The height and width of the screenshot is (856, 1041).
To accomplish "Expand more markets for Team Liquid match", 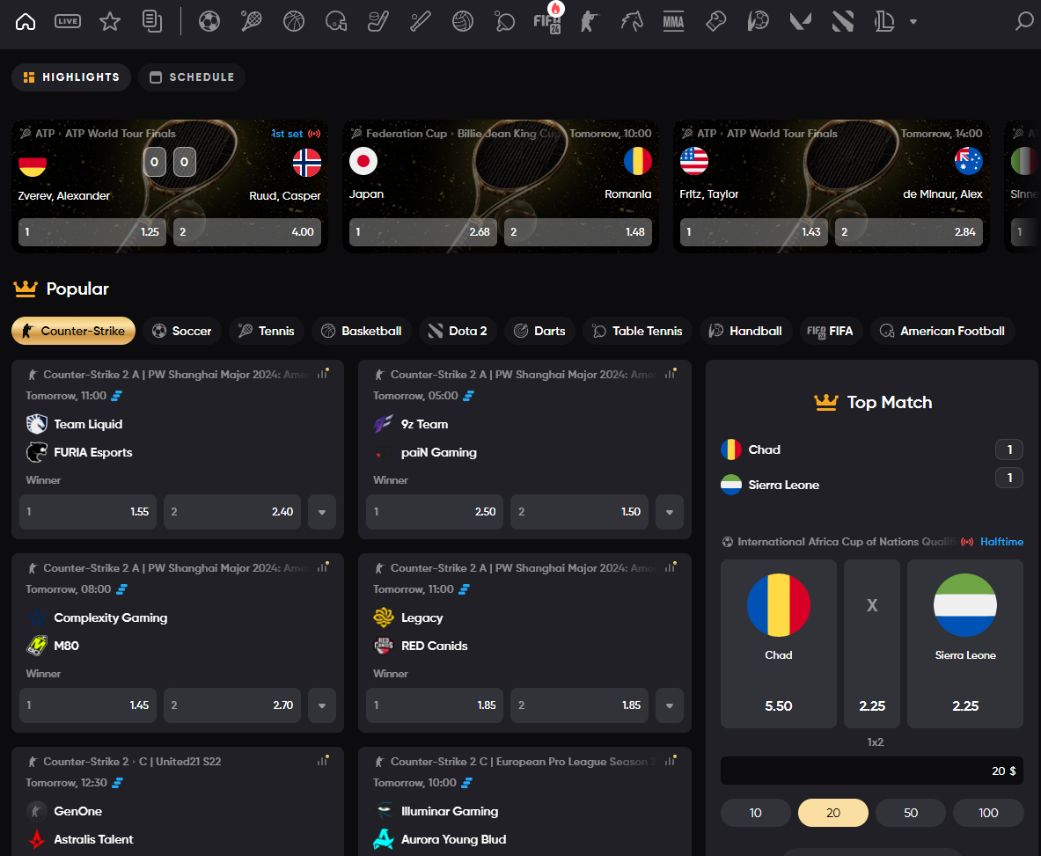I will [x=321, y=512].
